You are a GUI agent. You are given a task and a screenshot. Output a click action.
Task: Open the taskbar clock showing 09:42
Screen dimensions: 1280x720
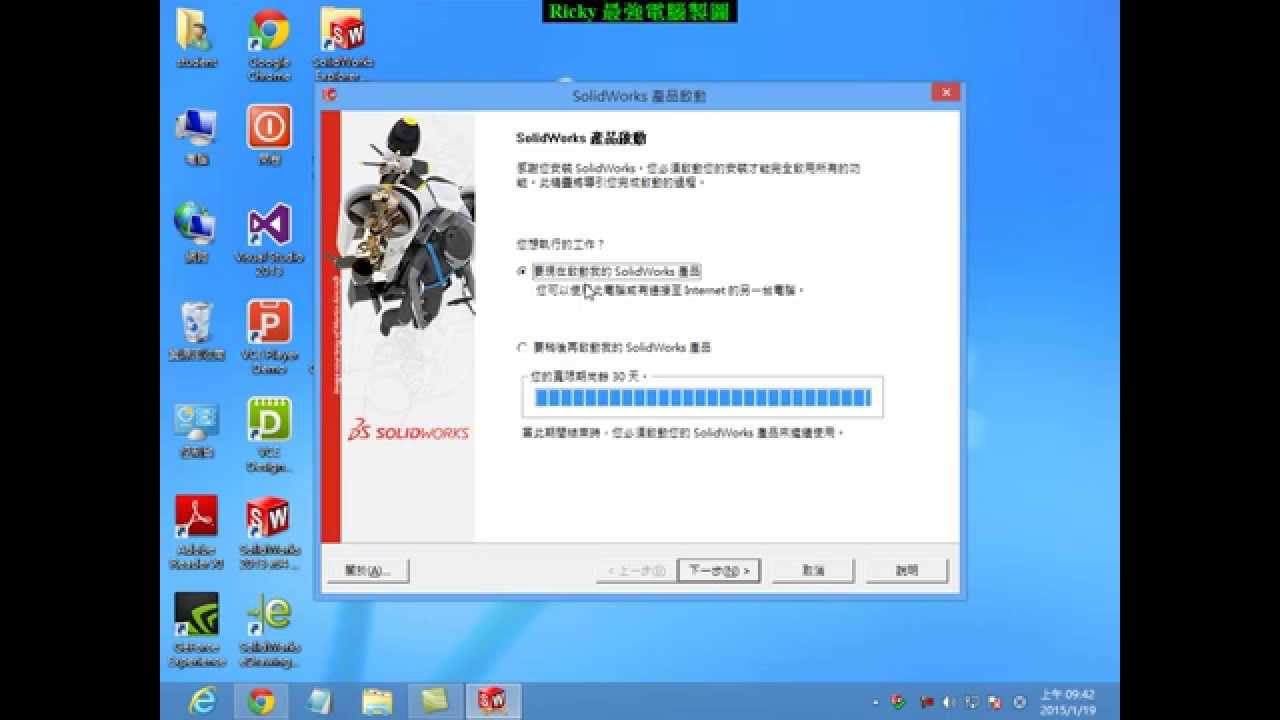pyautogui.click(x=1066, y=701)
